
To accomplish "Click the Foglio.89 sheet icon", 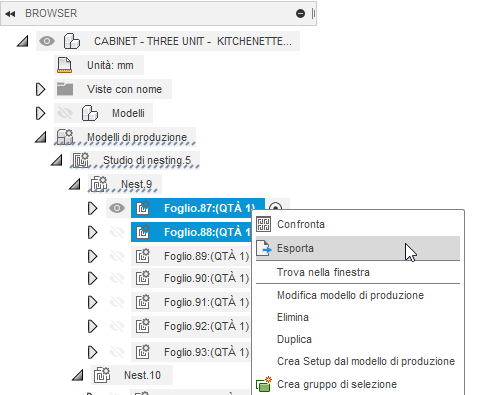I will (x=143, y=256).
